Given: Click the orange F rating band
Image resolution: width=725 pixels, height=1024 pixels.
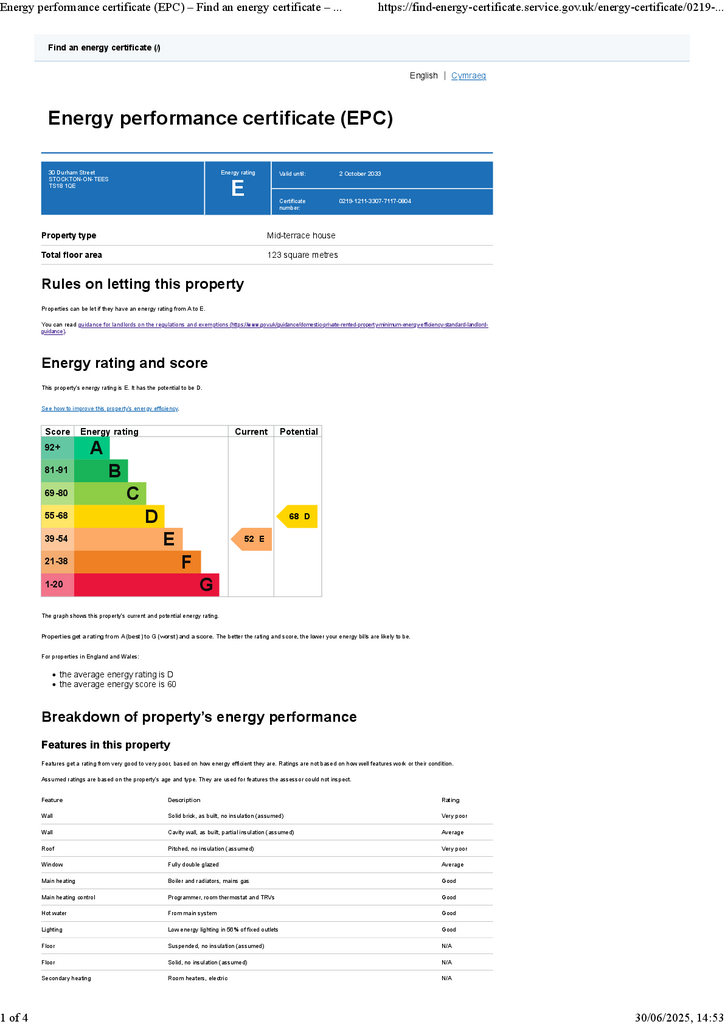Looking at the screenshot, I should 137,562.
